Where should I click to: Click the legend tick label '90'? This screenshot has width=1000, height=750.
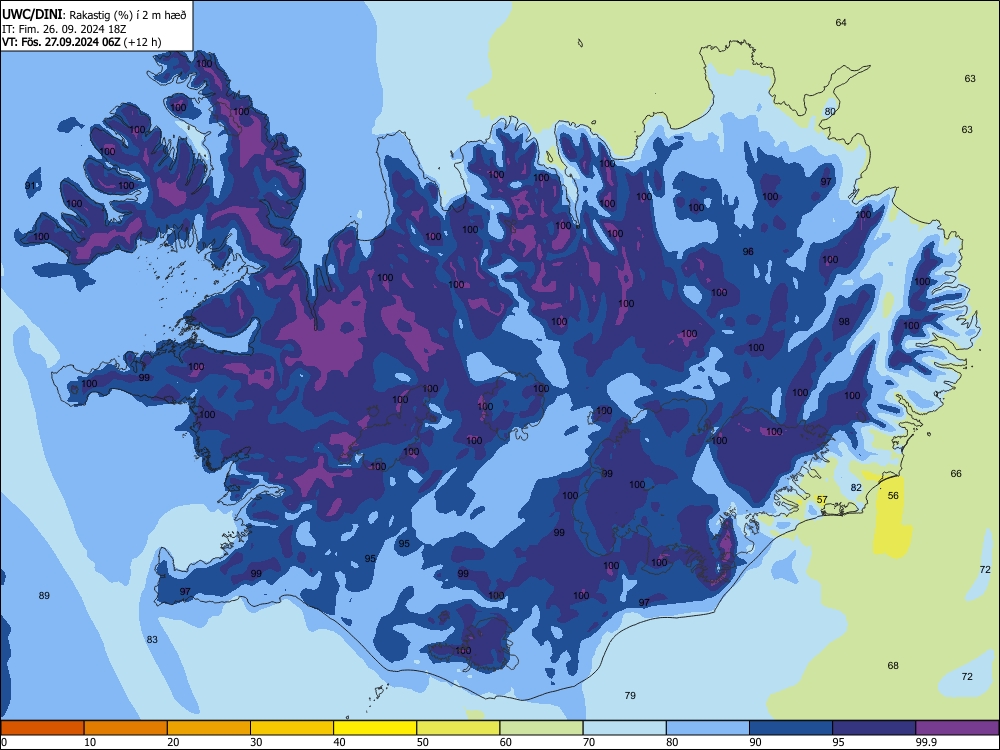coord(755,742)
